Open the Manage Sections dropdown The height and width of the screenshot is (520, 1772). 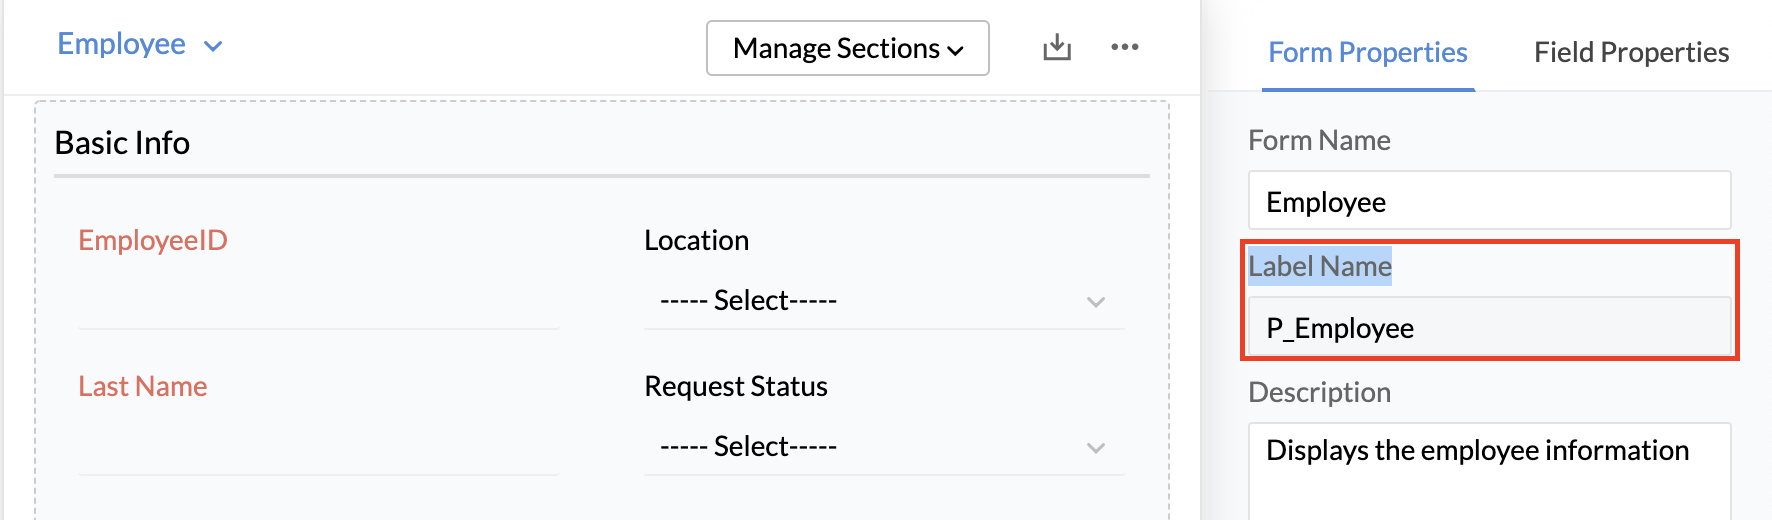847,48
